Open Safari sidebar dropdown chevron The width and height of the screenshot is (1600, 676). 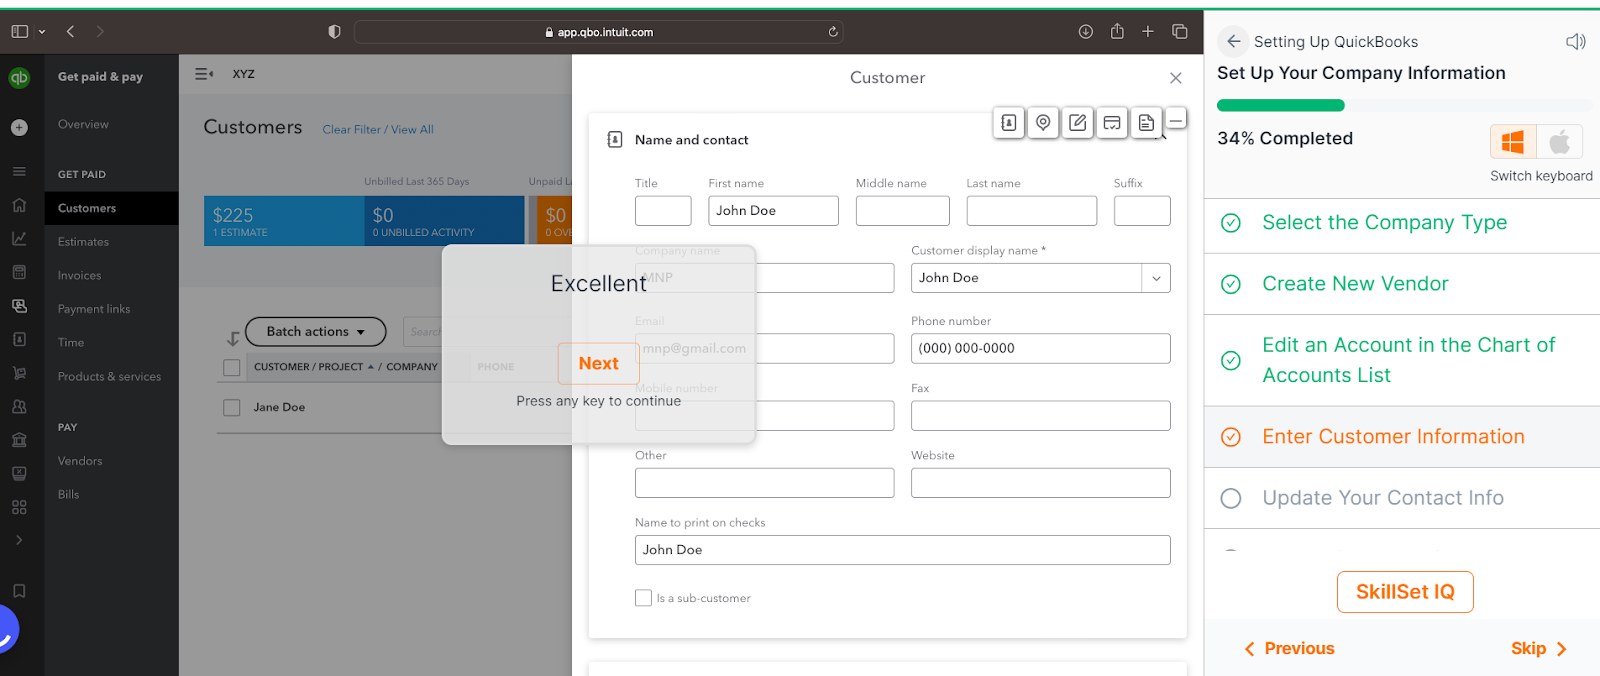[x=42, y=32]
